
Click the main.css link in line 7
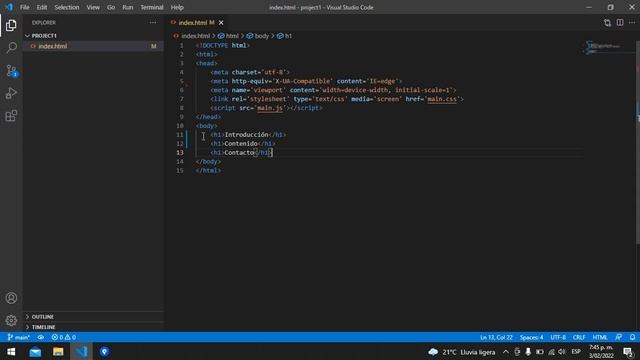(x=442, y=99)
